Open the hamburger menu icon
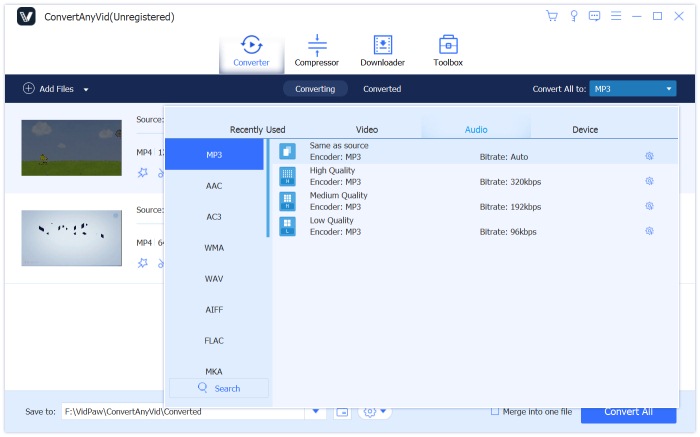 point(616,16)
